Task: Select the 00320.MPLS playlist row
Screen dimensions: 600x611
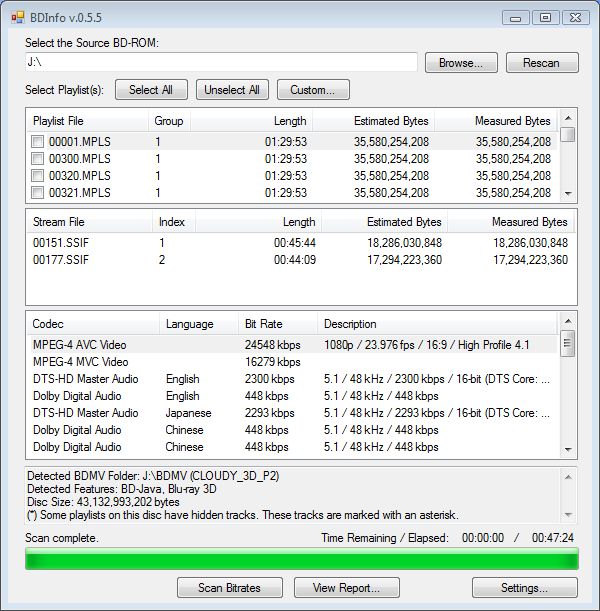Action: [292, 176]
